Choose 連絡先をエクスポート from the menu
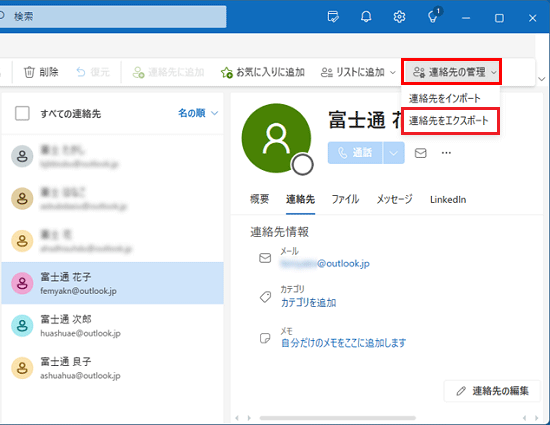This screenshot has height=425, width=550. click(449, 121)
